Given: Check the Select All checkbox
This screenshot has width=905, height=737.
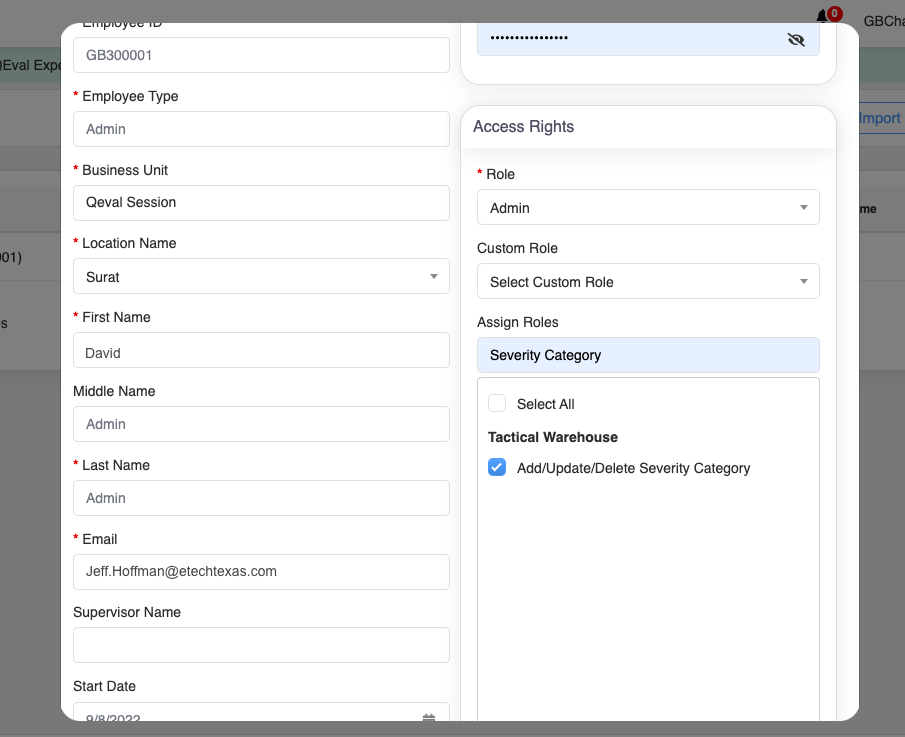Looking at the screenshot, I should click(x=497, y=404).
